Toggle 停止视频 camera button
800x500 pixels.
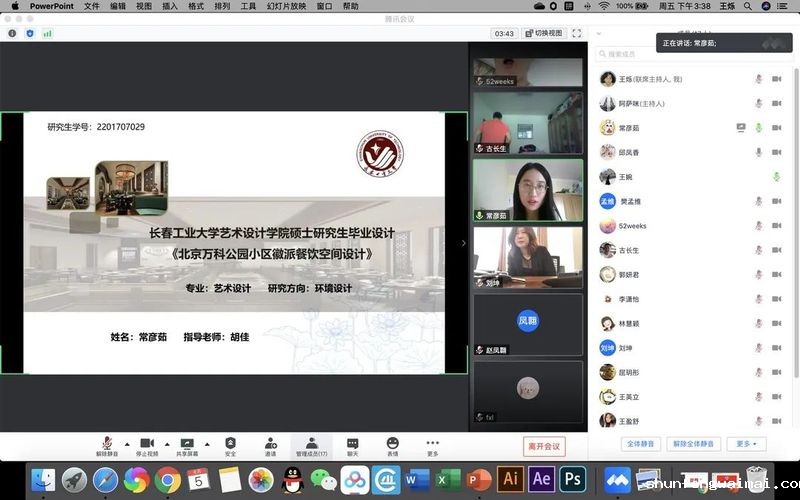[146, 443]
